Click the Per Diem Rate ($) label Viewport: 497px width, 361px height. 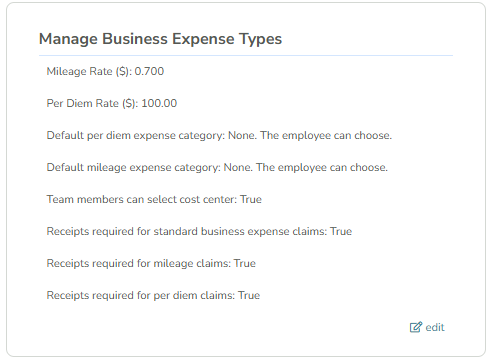[92, 103]
